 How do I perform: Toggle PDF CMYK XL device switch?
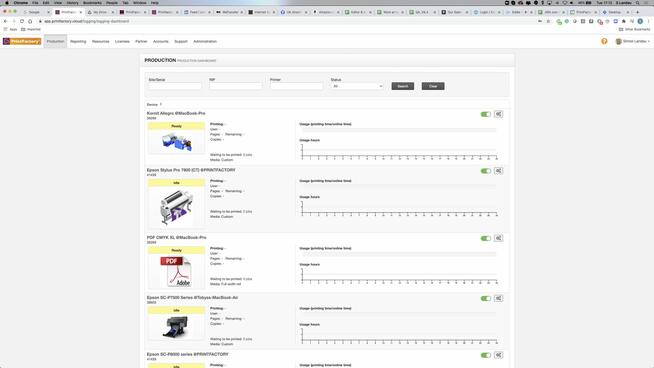pyautogui.click(x=485, y=239)
